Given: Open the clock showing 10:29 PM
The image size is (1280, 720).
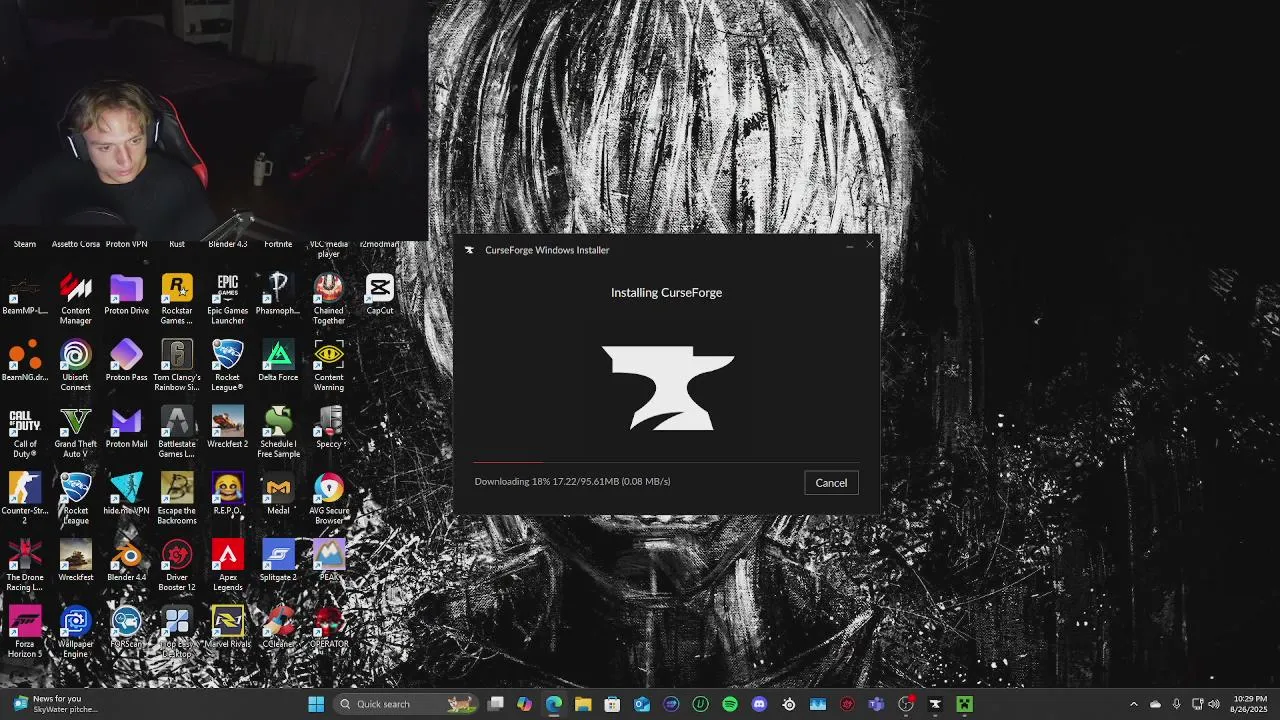Looking at the screenshot, I should 1249,704.
